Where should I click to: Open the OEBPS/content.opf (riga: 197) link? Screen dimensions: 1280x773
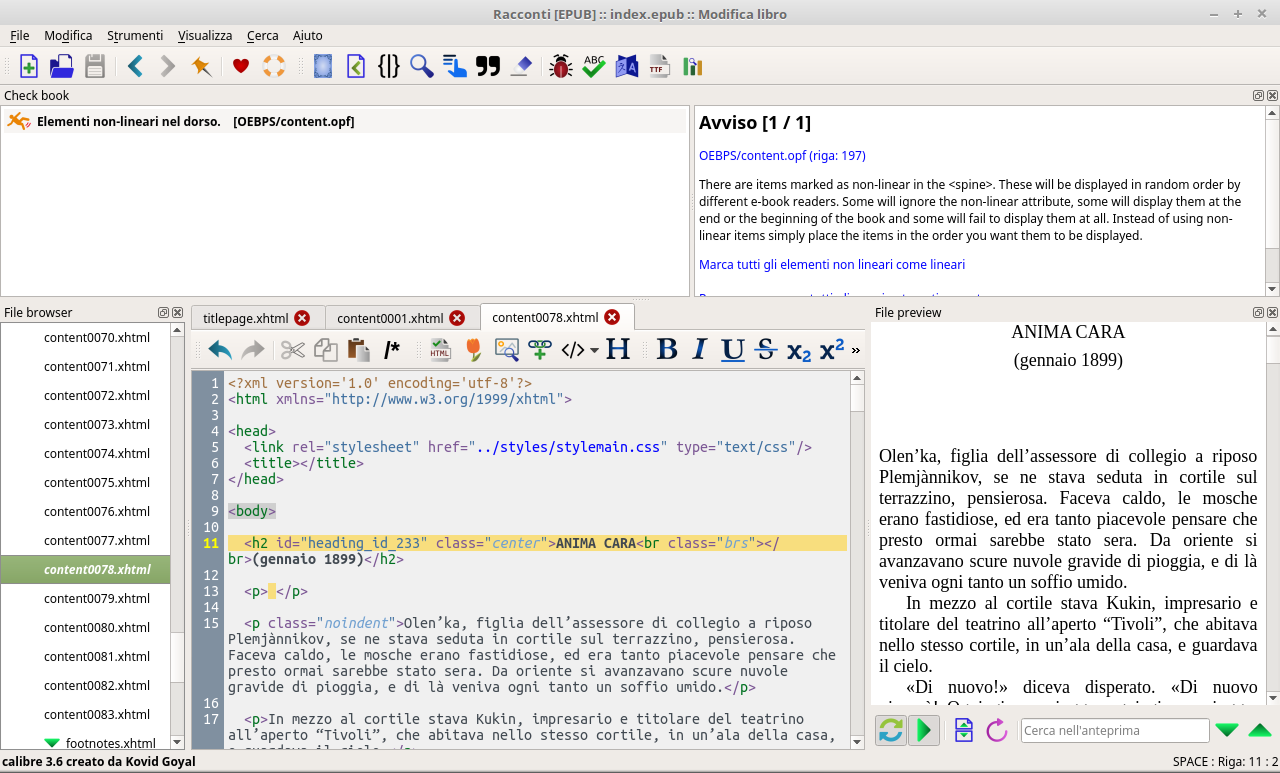(x=782, y=156)
